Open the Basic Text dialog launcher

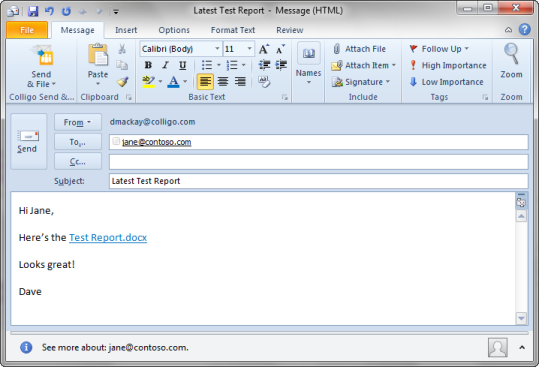click(x=285, y=97)
